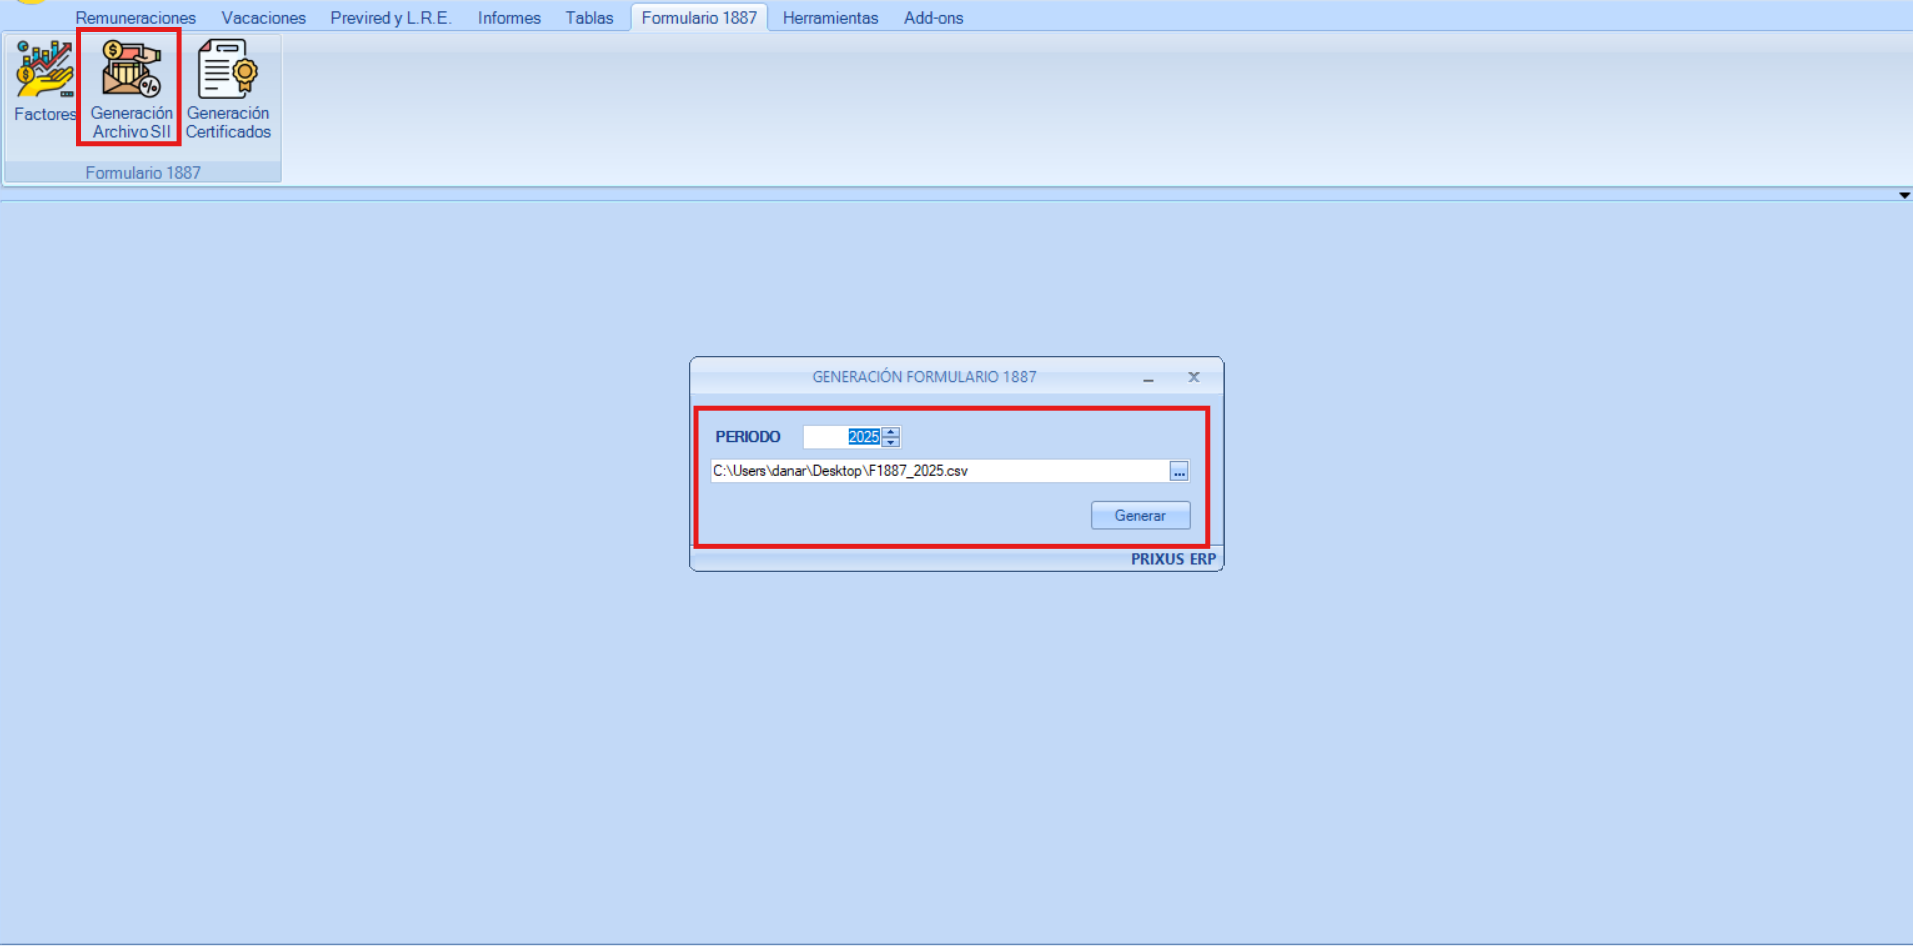Decrease the PERIODO year with down arrow
This screenshot has width=1913, height=946.
(891, 442)
